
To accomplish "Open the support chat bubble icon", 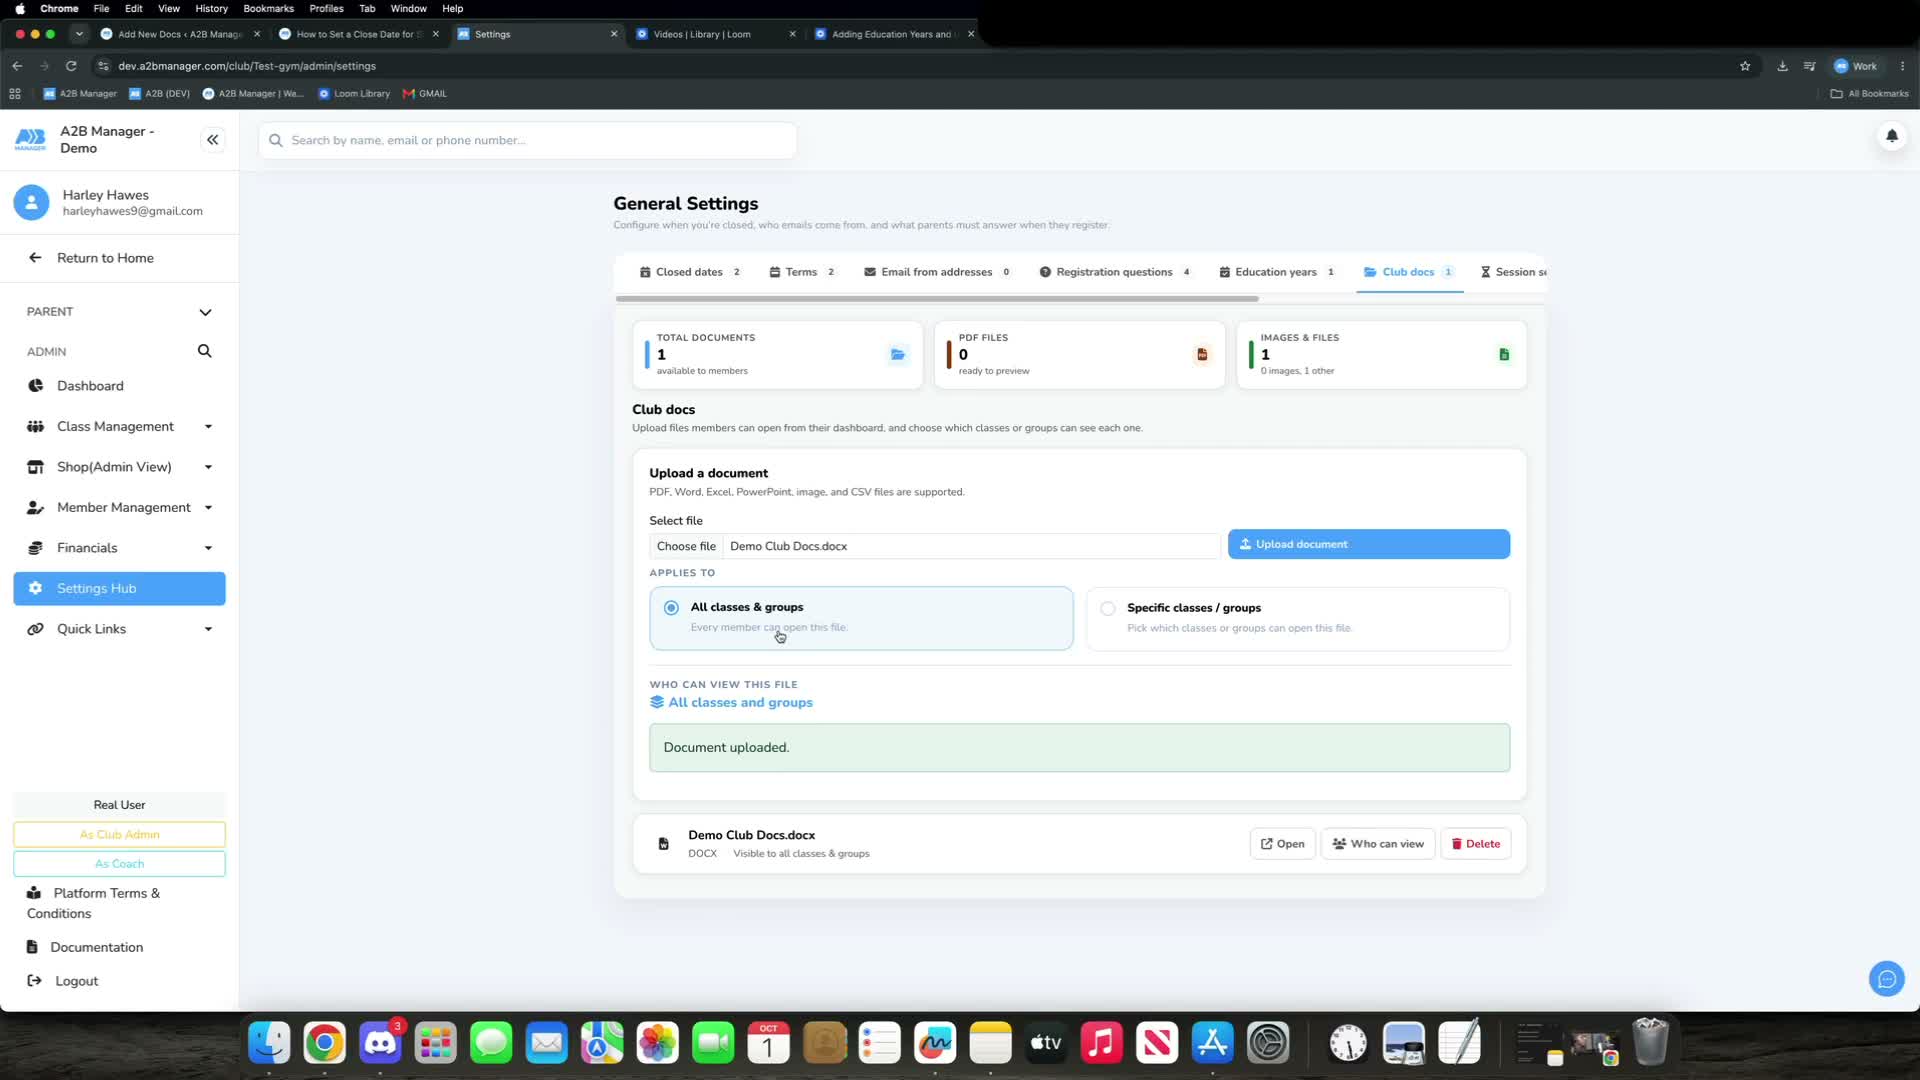I will click(1886, 979).
